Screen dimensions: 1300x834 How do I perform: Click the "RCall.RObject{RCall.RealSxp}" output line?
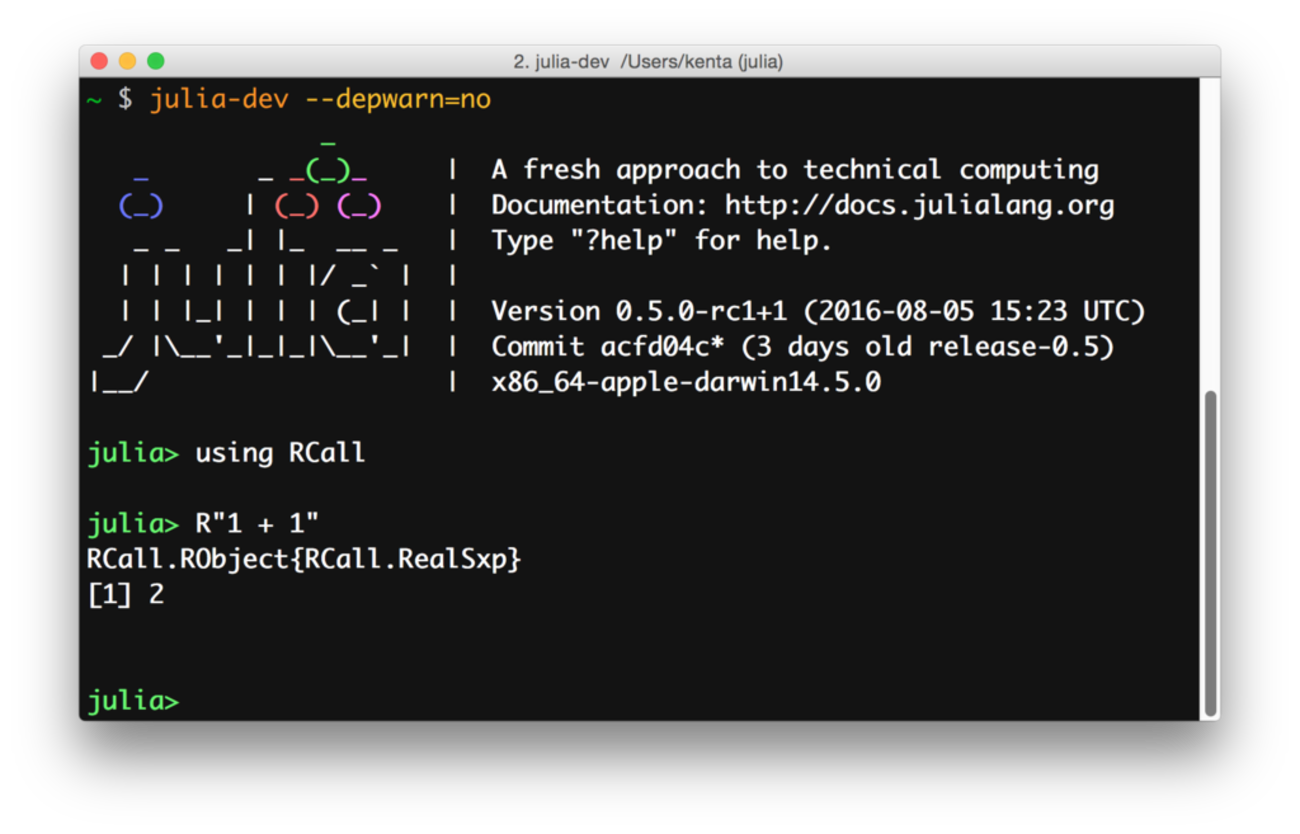[x=304, y=559]
